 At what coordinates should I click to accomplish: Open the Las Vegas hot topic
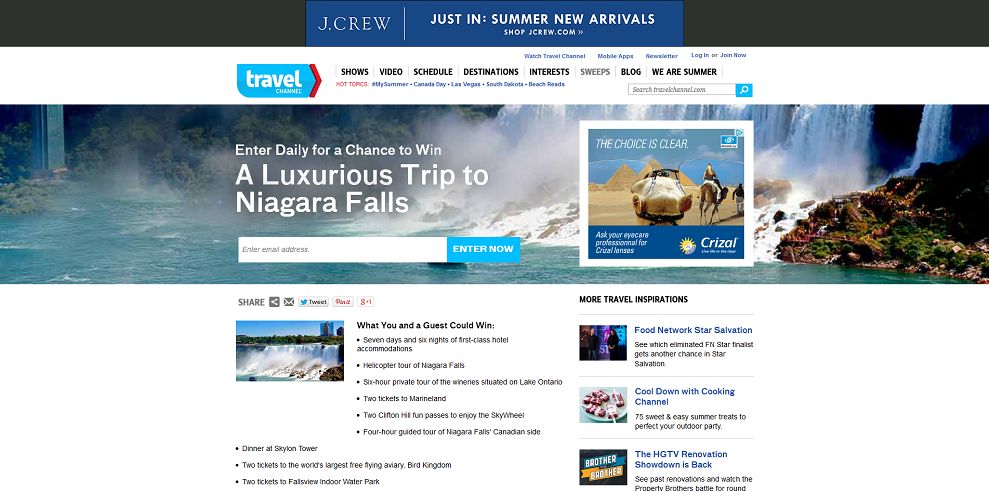pyautogui.click(x=466, y=84)
